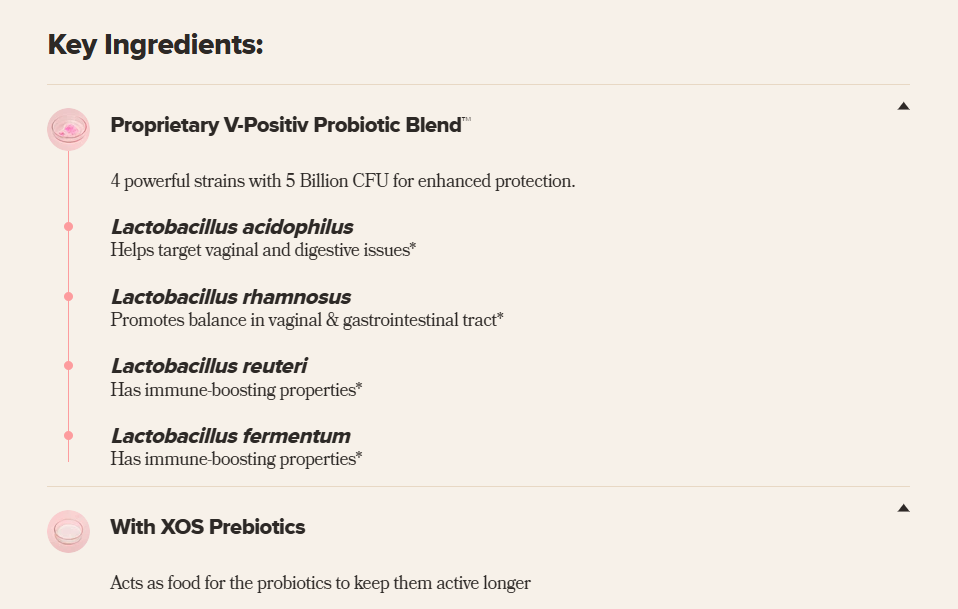This screenshot has width=958, height=609.
Task: Click the 4 powerful strains description text
Action: [x=343, y=182]
